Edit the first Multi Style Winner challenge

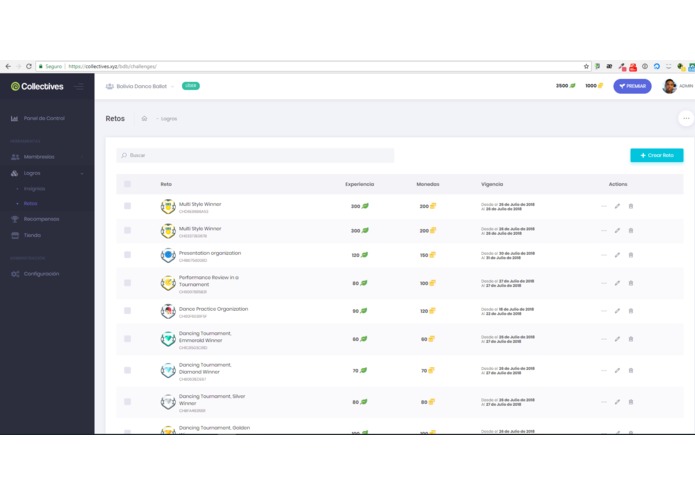point(617,206)
